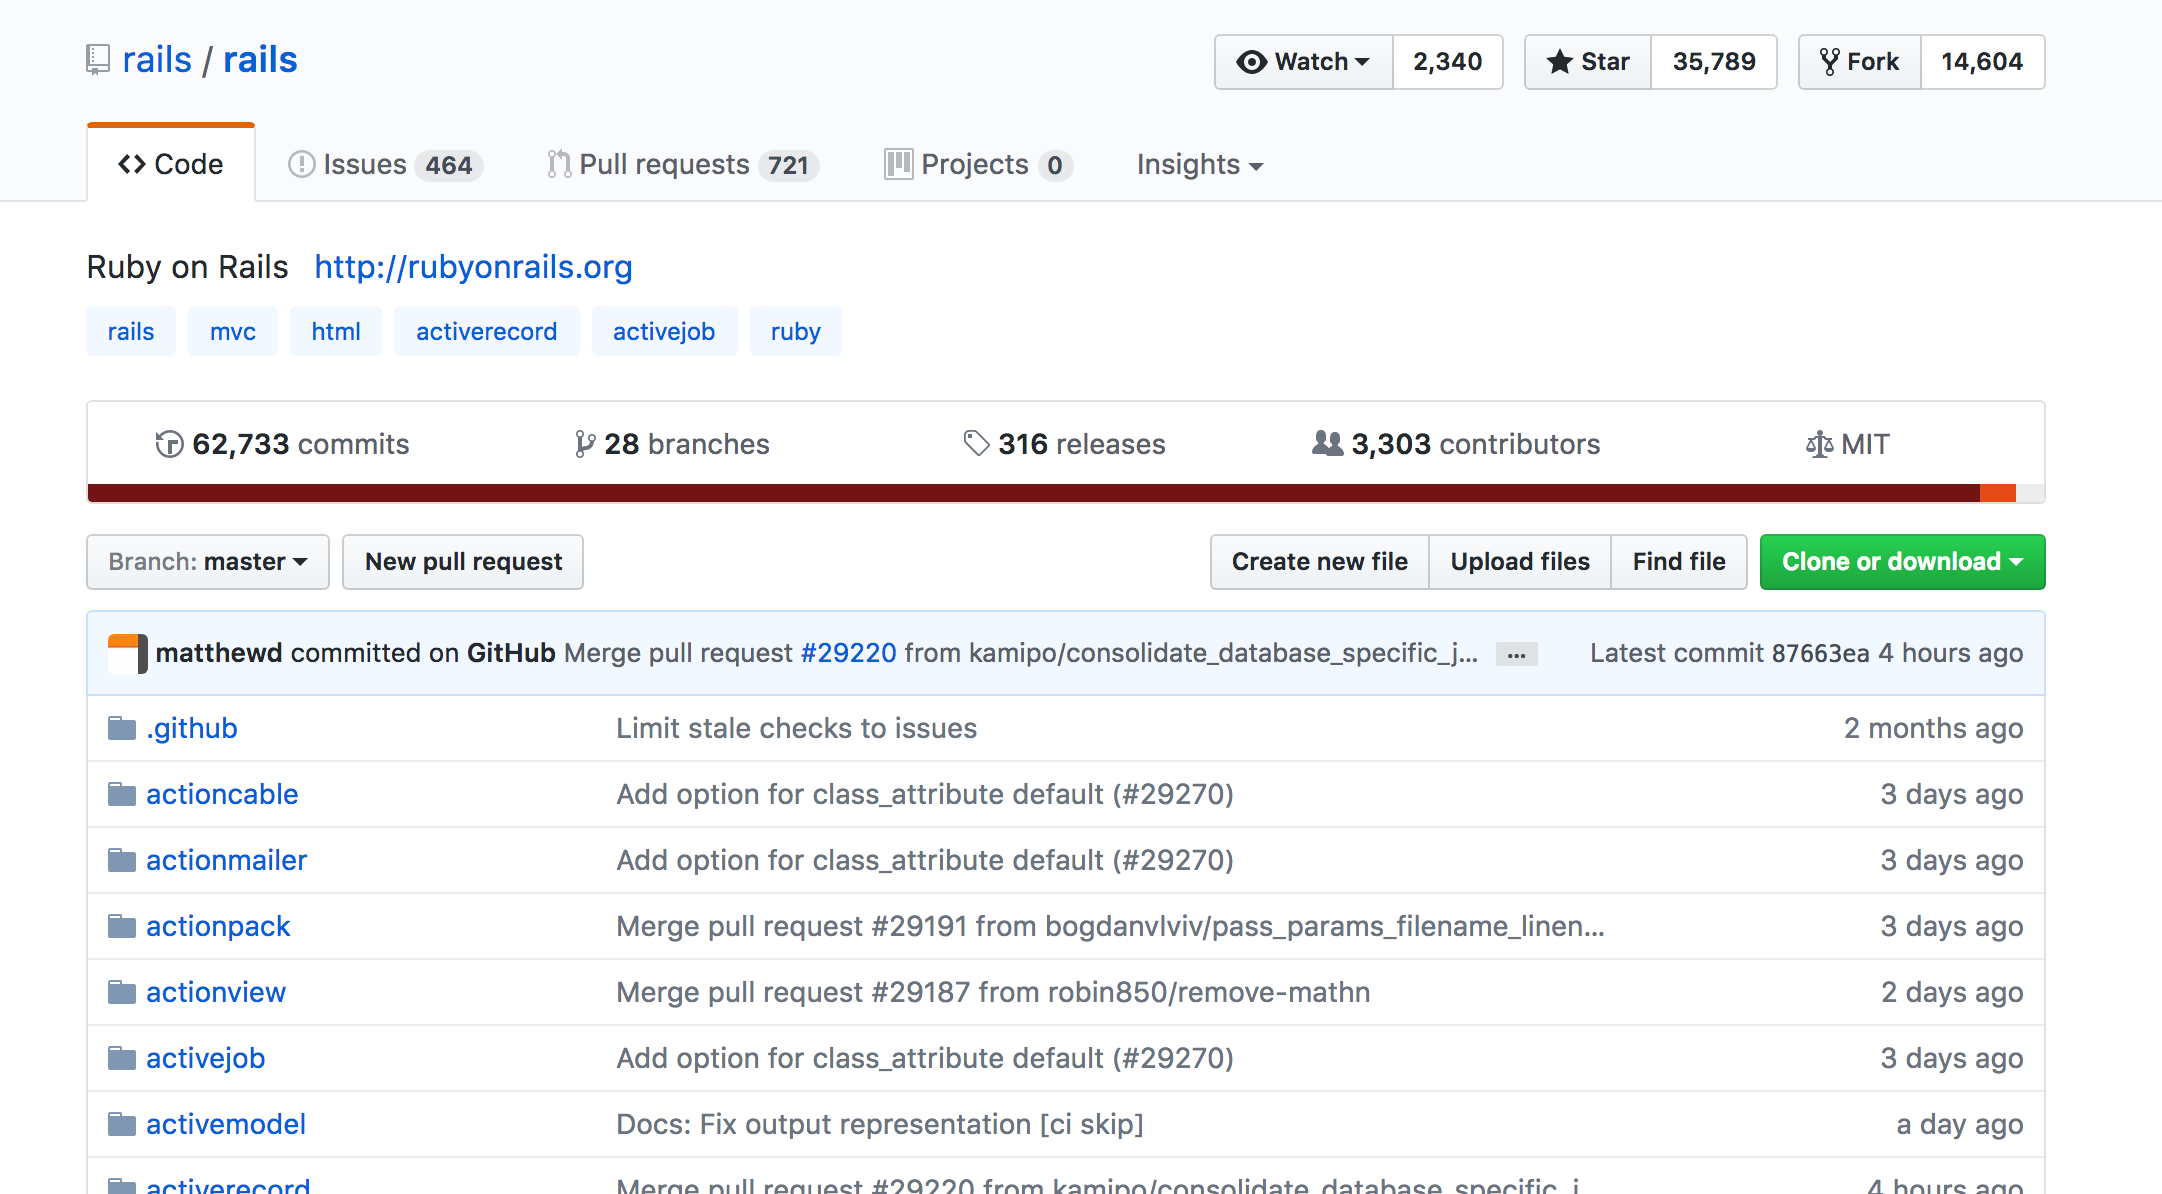Screen dimensions: 2162x1194
Task: Click the pull request icon in tab bar
Action: click(x=559, y=164)
